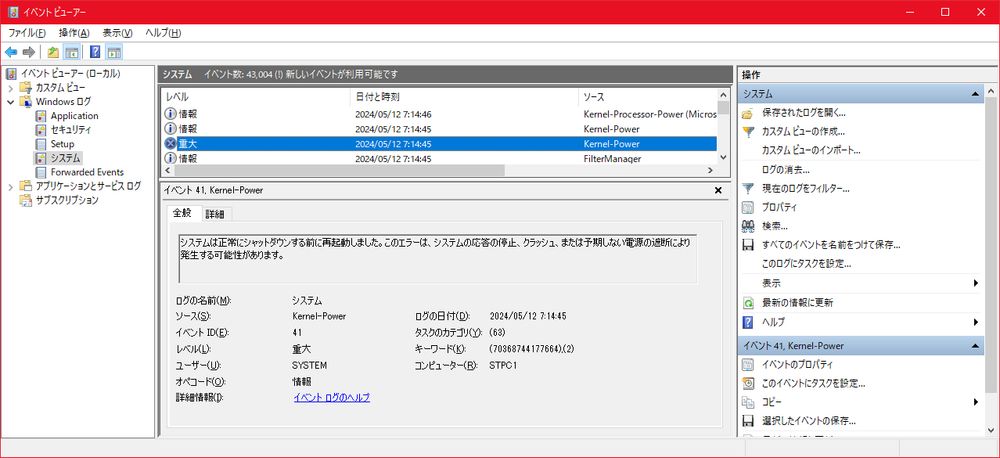Click the イベントのプロパティ icon
This screenshot has height=458, width=1000.
(x=749, y=365)
